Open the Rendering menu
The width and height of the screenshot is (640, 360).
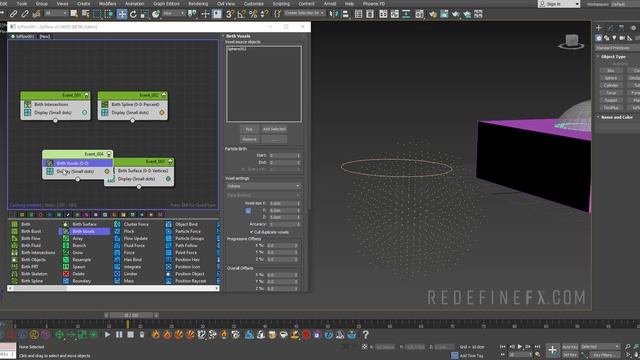[198, 4]
